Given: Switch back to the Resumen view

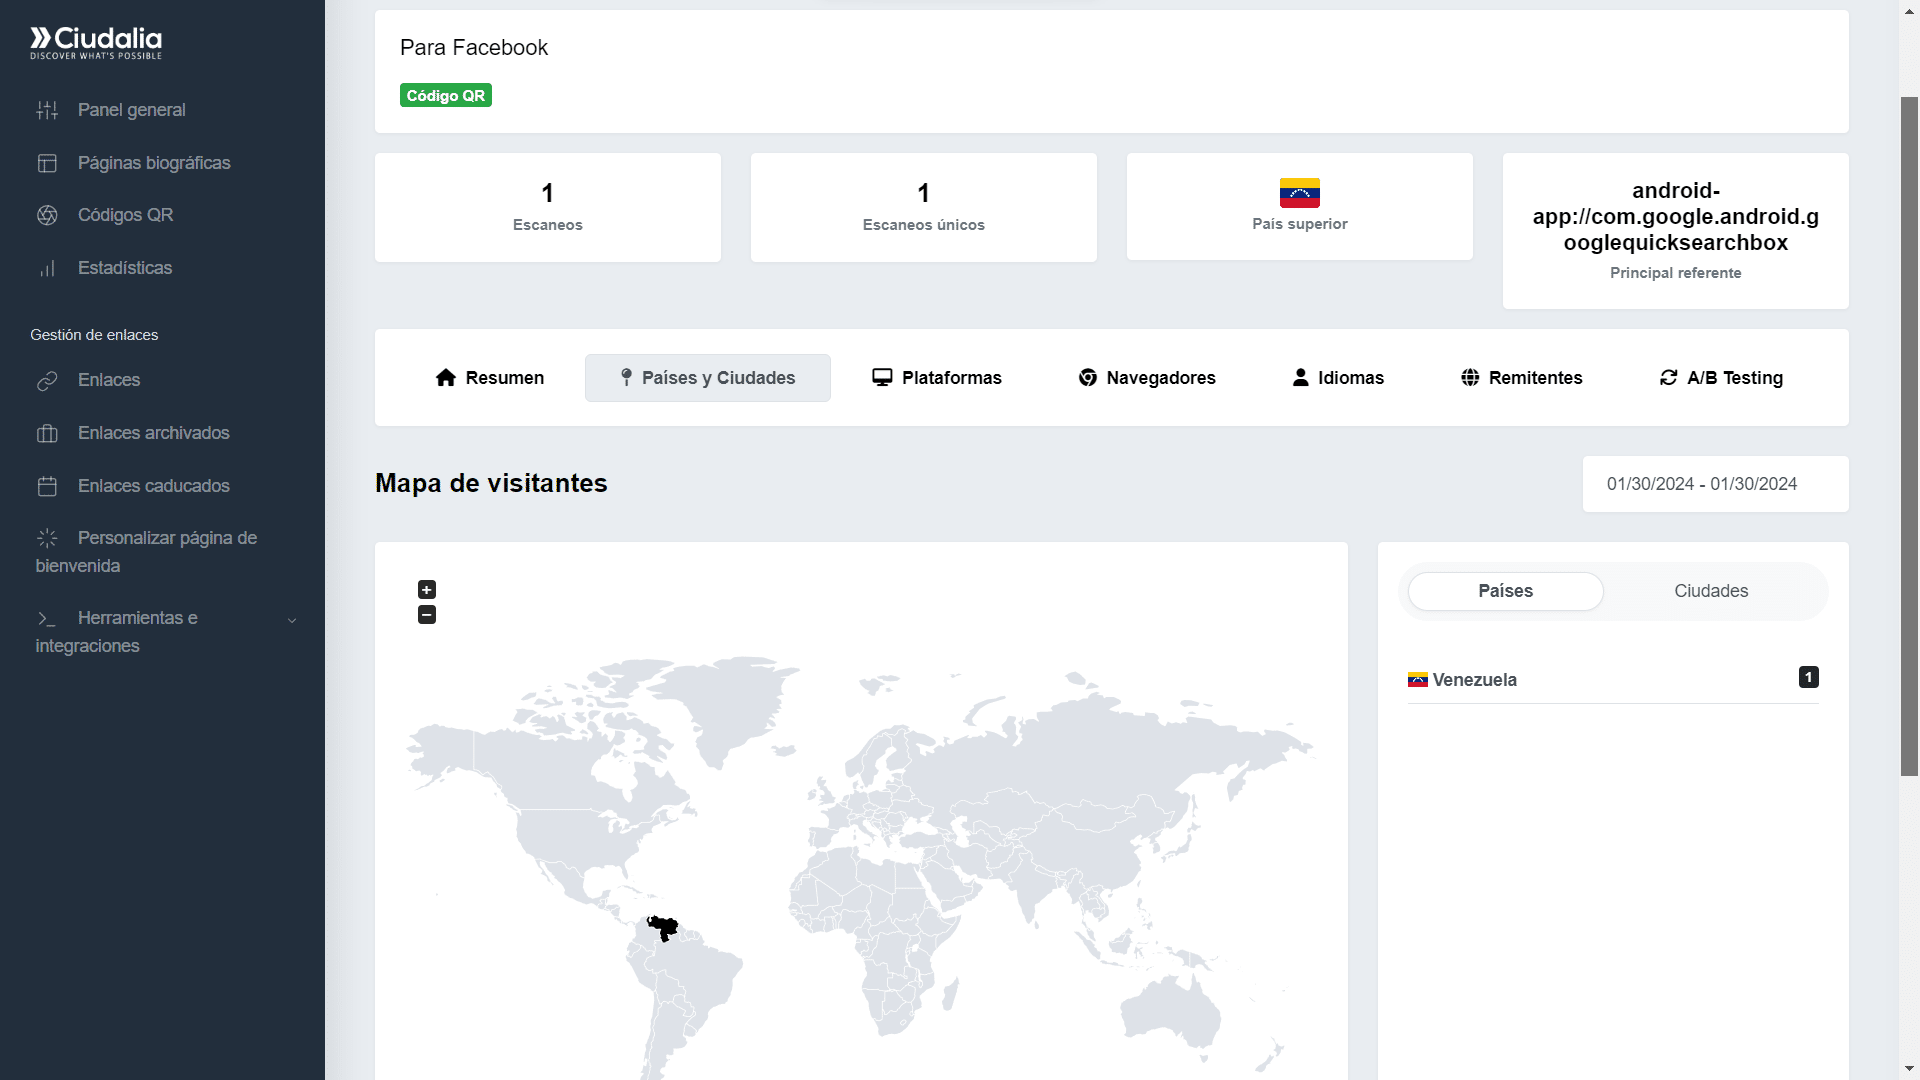Looking at the screenshot, I should click(489, 378).
